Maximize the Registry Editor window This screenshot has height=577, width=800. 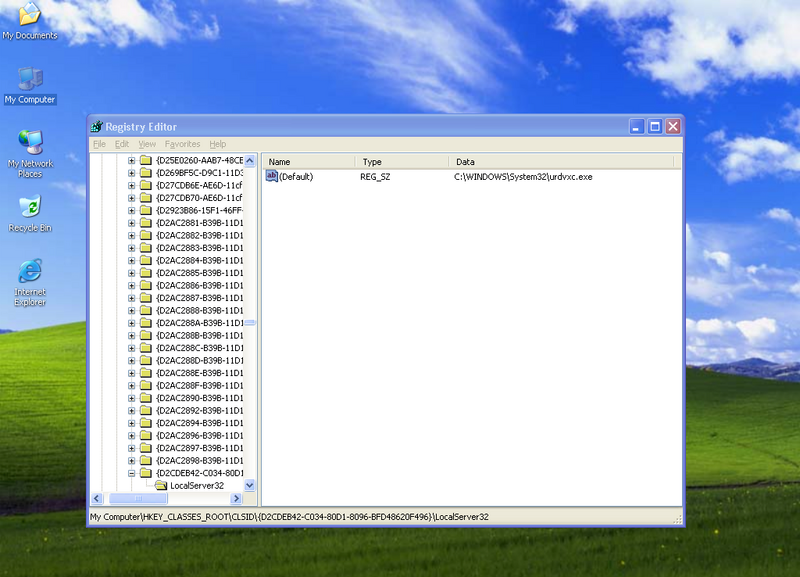click(x=655, y=127)
